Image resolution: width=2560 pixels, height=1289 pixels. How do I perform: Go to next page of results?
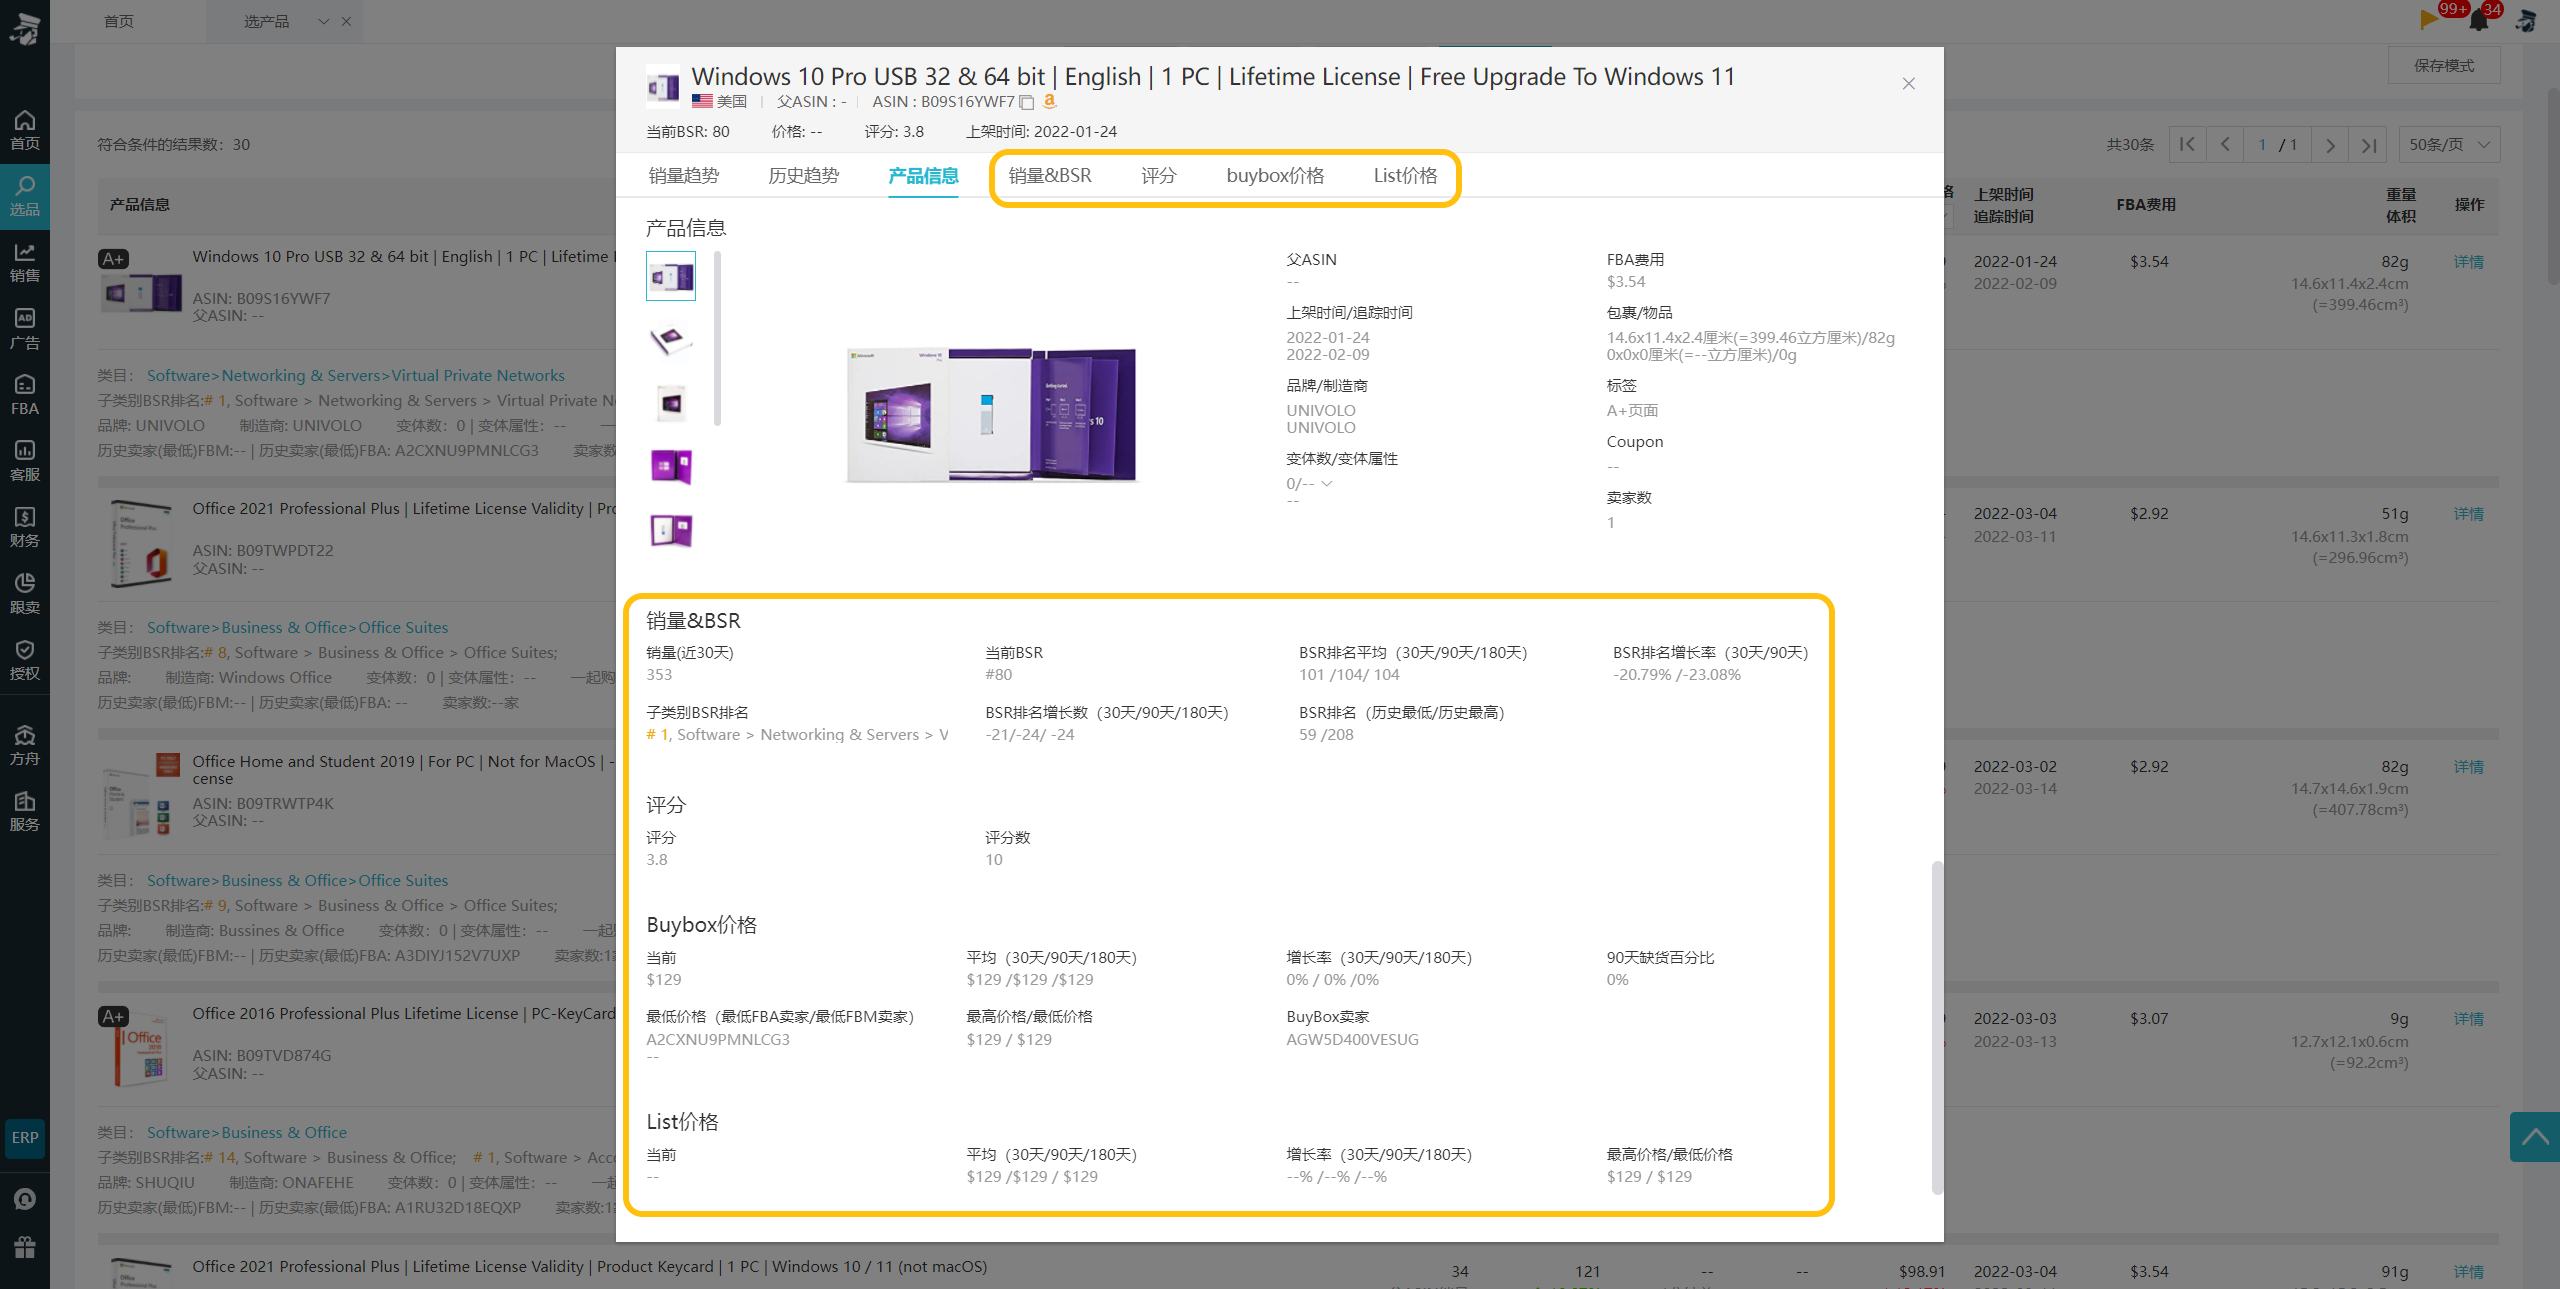tap(2331, 145)
